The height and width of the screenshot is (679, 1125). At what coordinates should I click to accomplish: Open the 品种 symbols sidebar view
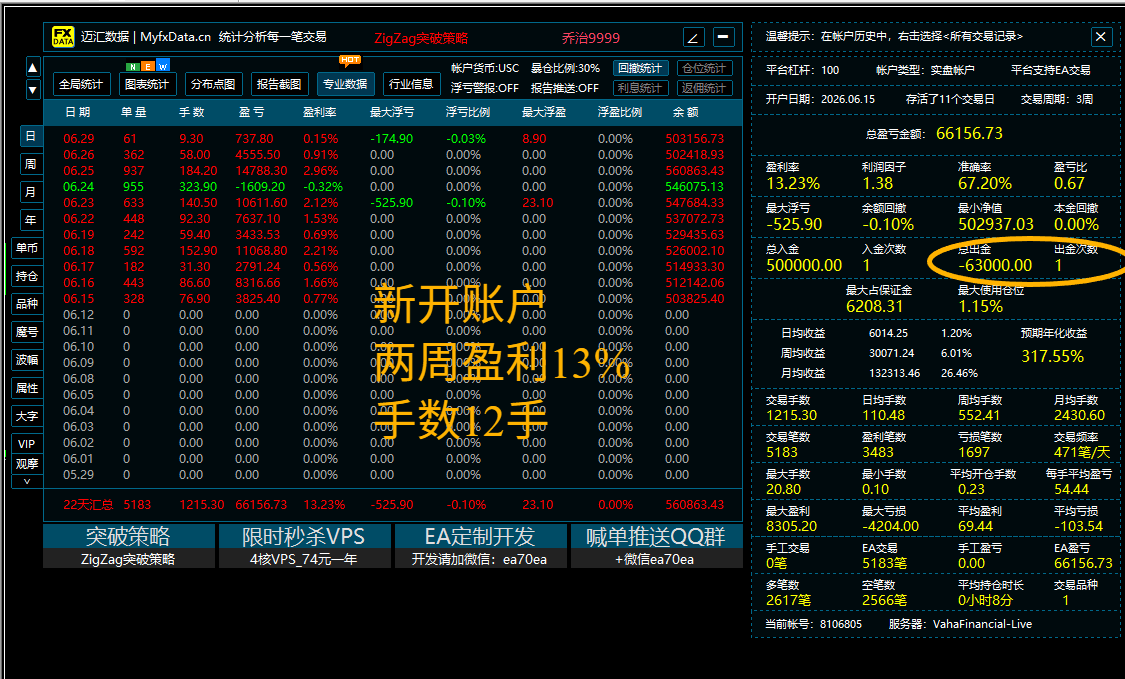click(x=27, y=304)
